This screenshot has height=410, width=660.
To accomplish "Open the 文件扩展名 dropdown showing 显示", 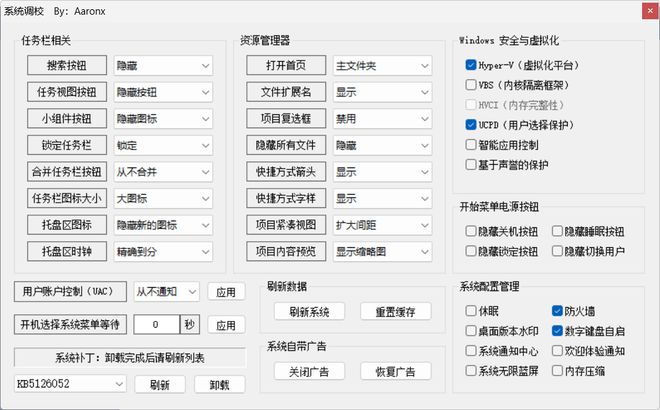I will [x=382, y=92].
